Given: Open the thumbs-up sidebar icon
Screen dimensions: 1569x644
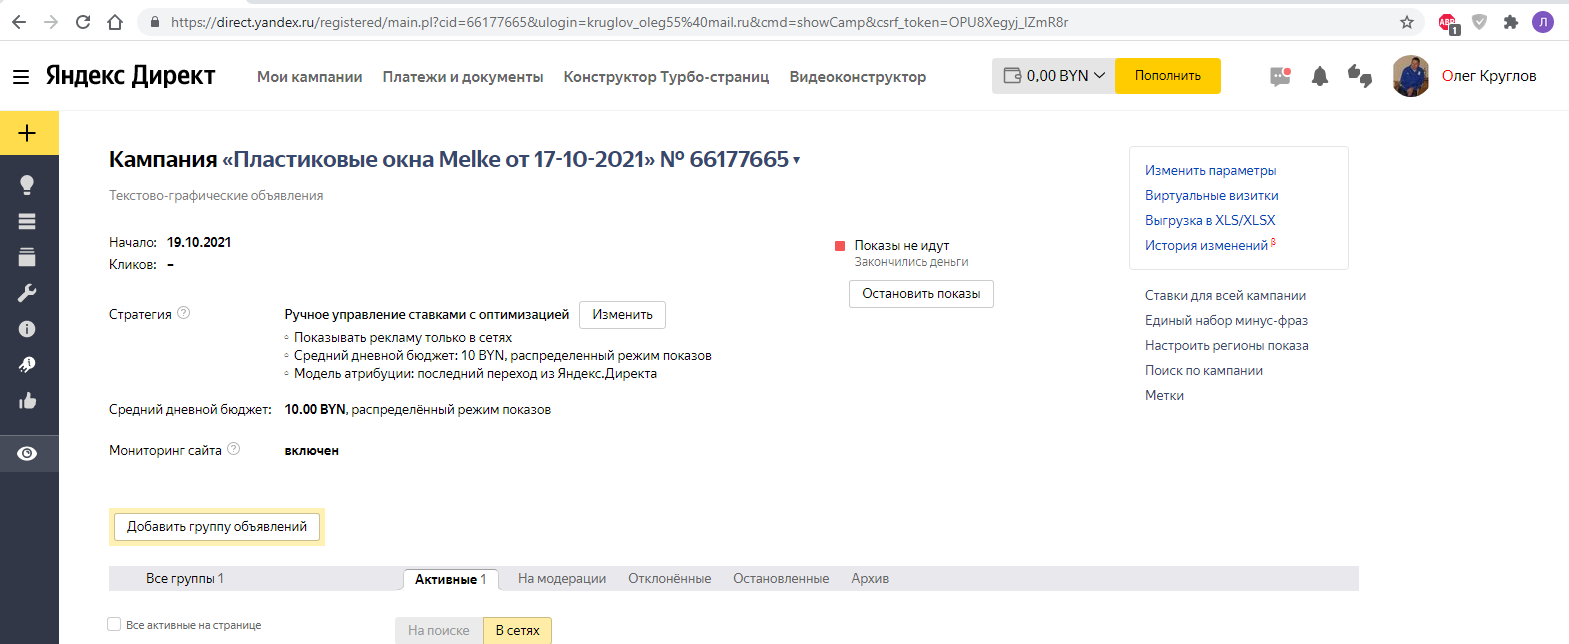Looking at the screenshot, I should tap(27, 401).
